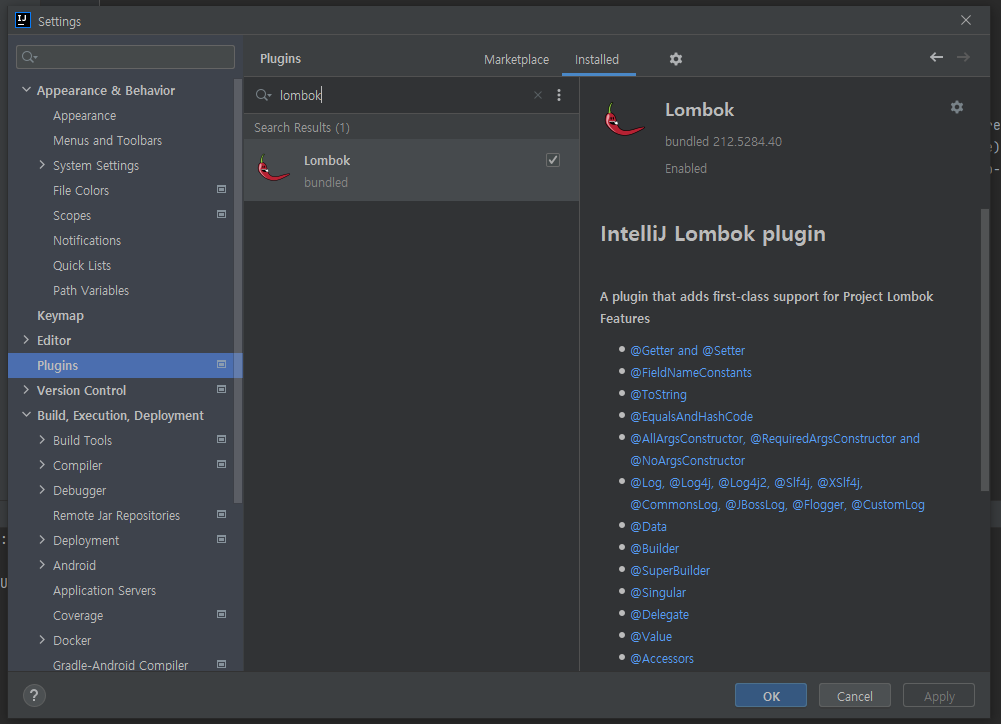Expand System Settings node
Screen dimensions: 1001x724
click(x=42, y=165)
